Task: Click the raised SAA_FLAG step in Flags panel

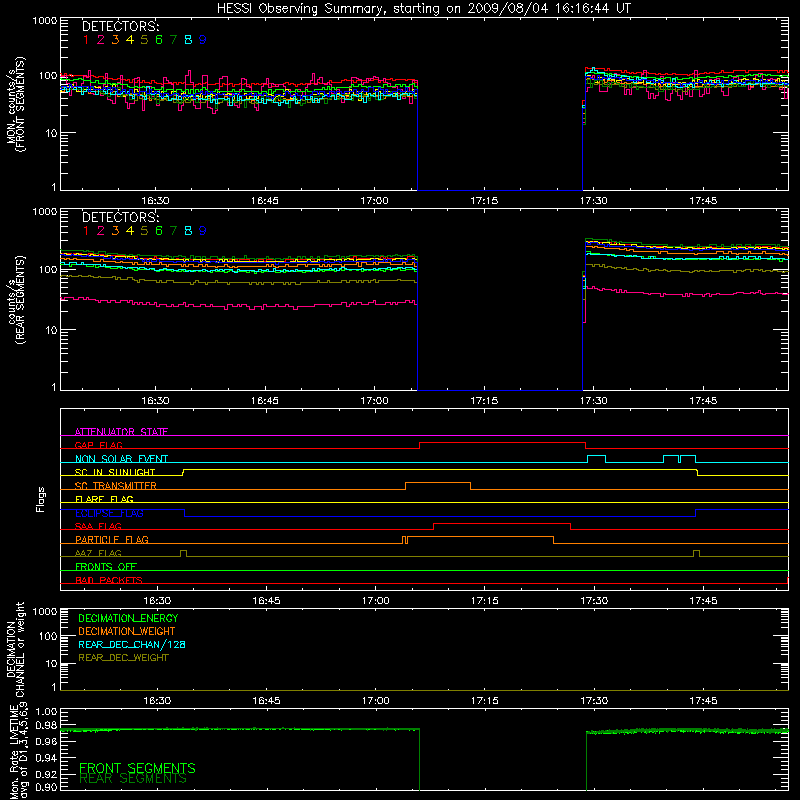Action: coord(502,523)
